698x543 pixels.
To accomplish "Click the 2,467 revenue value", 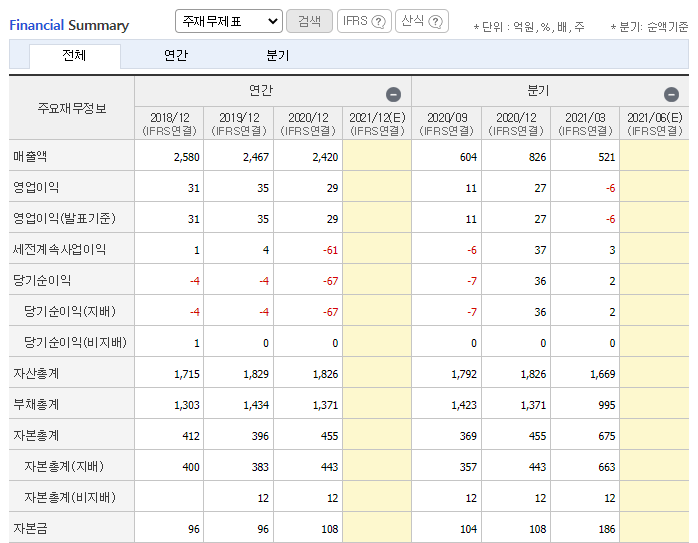I will 256,157.
